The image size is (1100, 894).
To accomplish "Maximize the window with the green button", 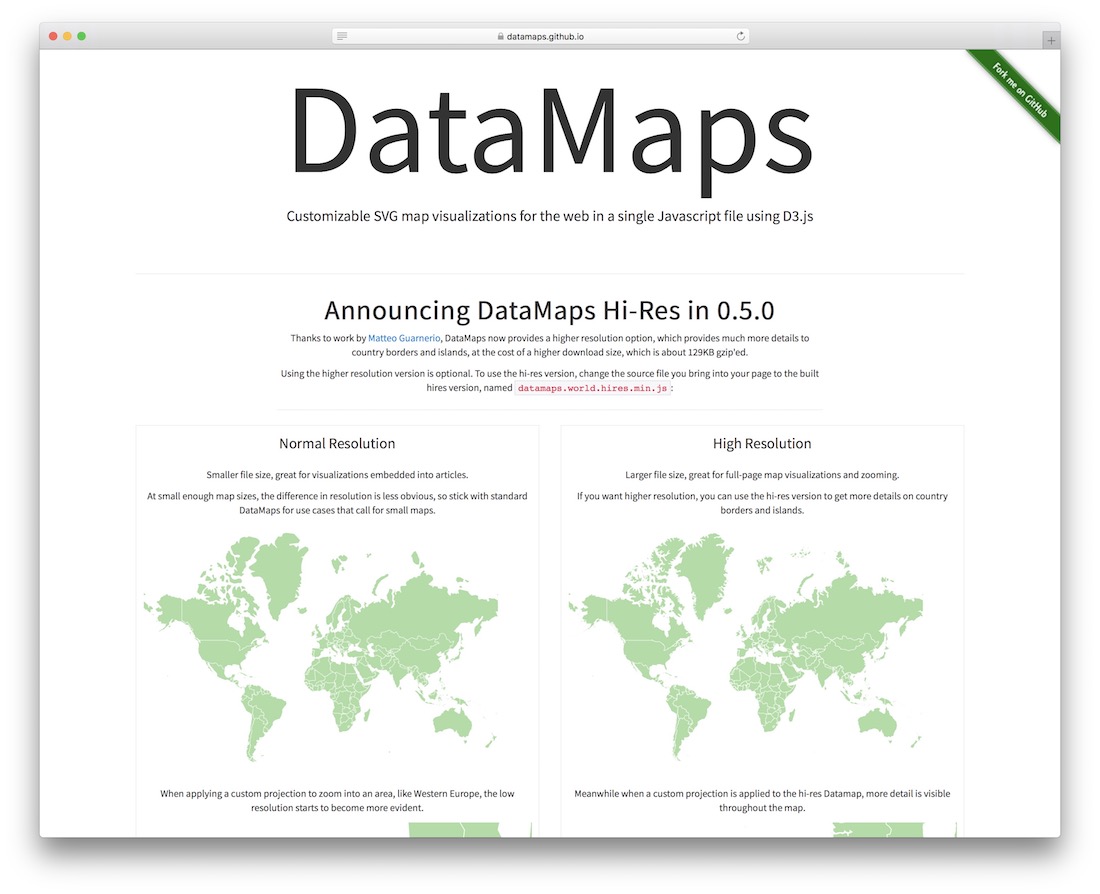I will coord(81,36).
